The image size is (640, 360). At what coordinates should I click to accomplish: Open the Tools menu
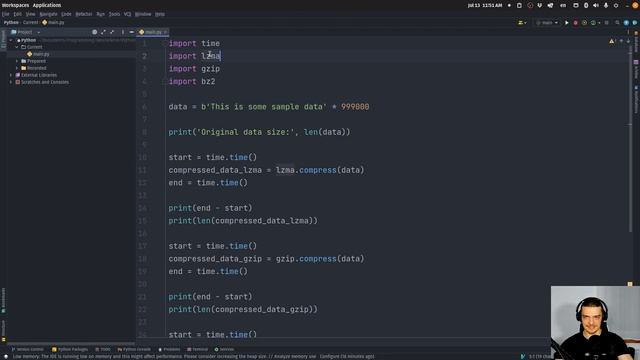click(x=114, y=14)
